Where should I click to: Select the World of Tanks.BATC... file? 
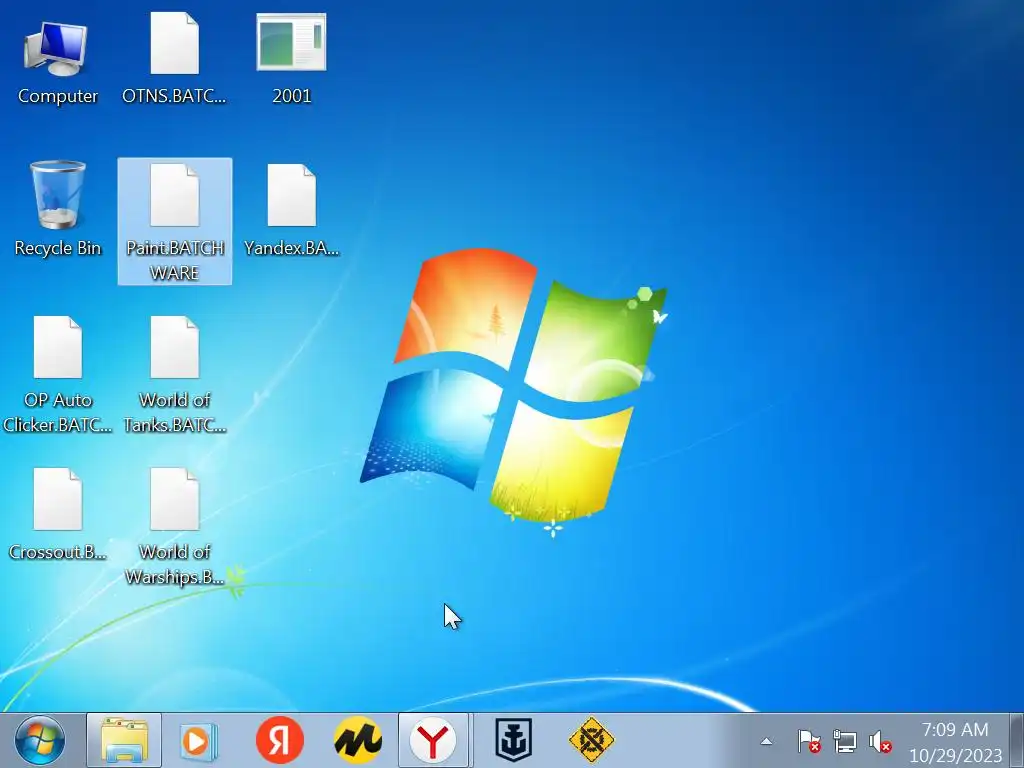(x=175, y=375)
